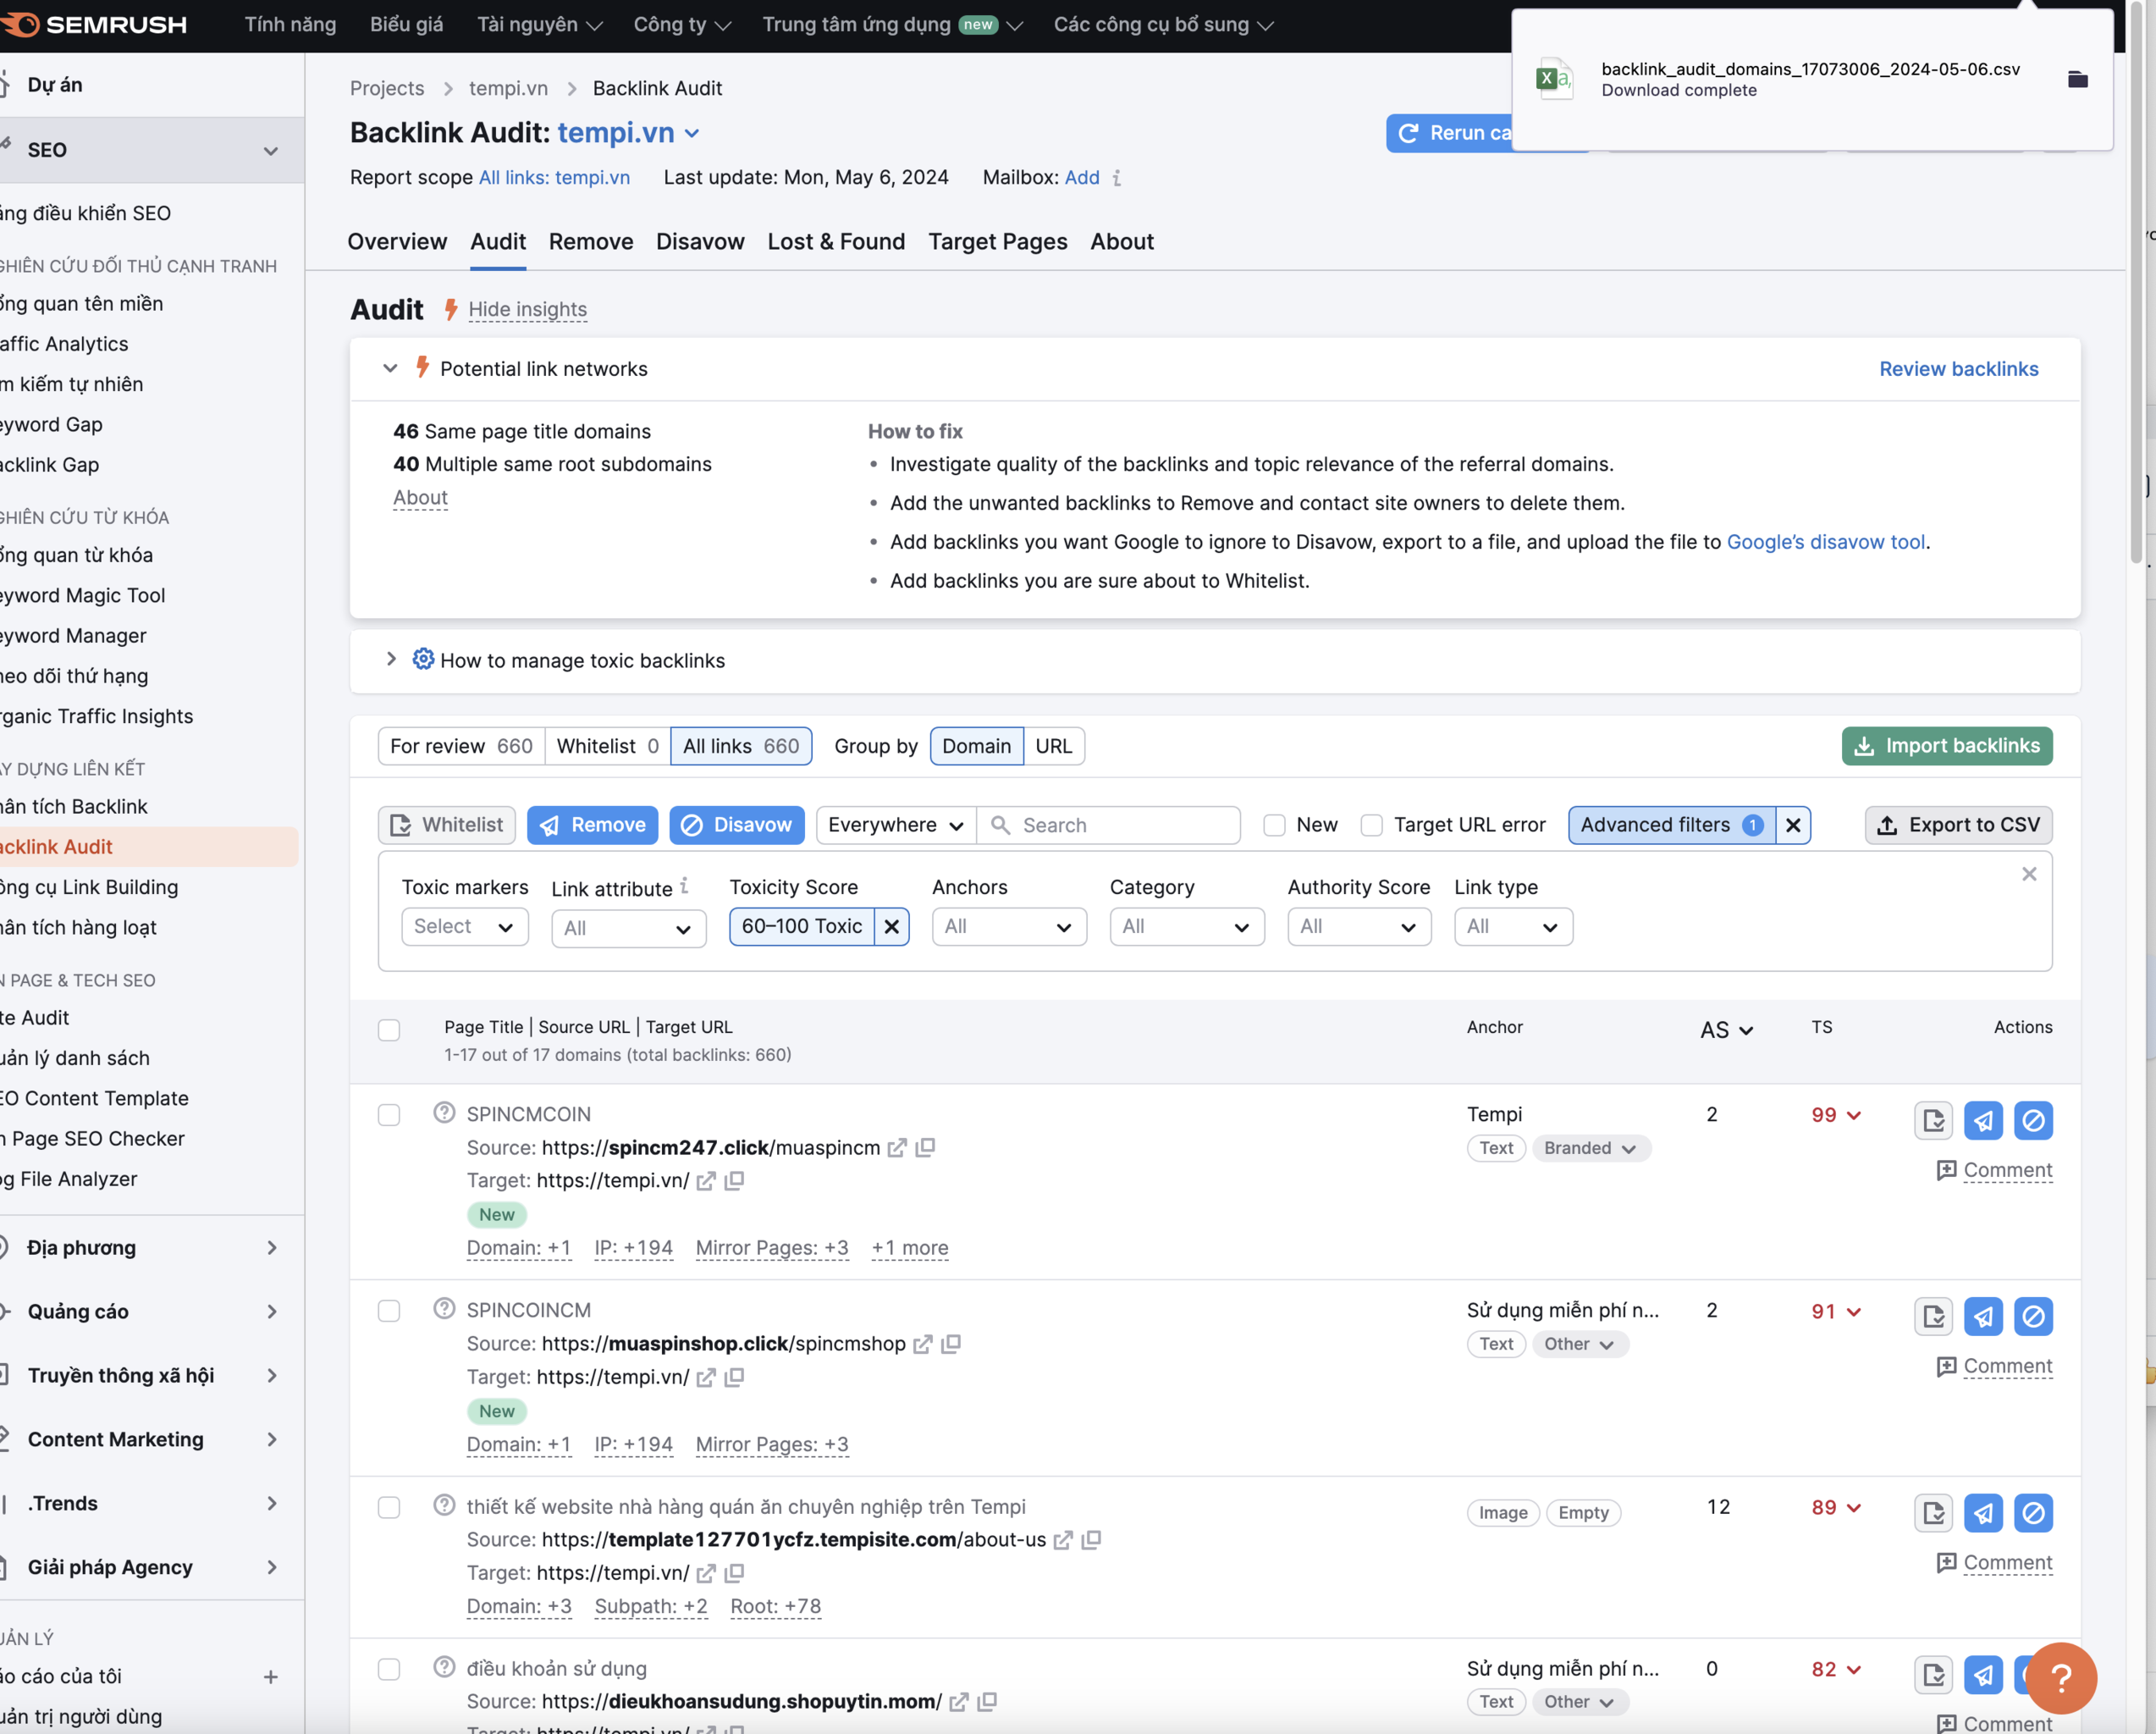Open the Authority Score dropdown
Viewport: 2156px width, 1734px height.
pyautogui.click(x=1358, y=927)
